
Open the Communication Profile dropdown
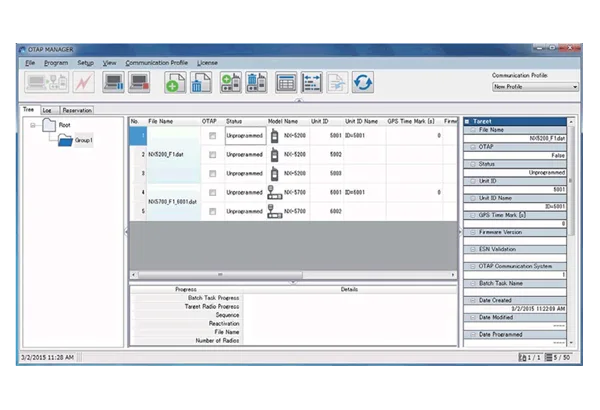coord(535,87)
